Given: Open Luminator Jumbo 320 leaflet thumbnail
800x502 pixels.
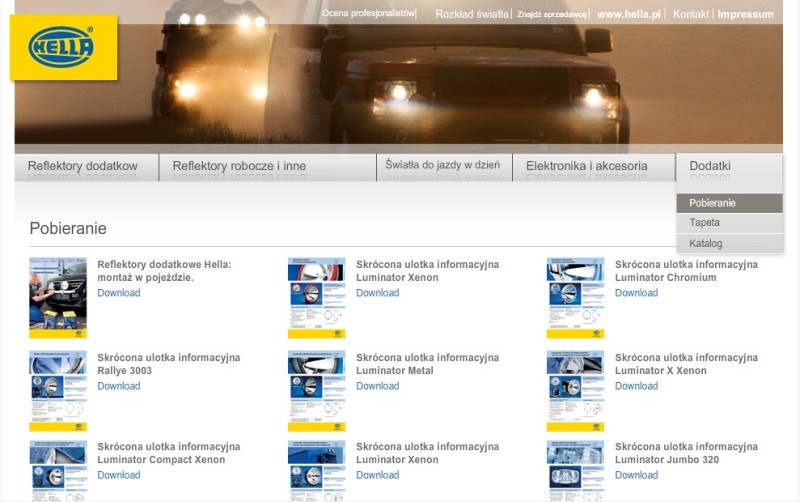Looking at the screenshot, I should (x=576, y=471).
